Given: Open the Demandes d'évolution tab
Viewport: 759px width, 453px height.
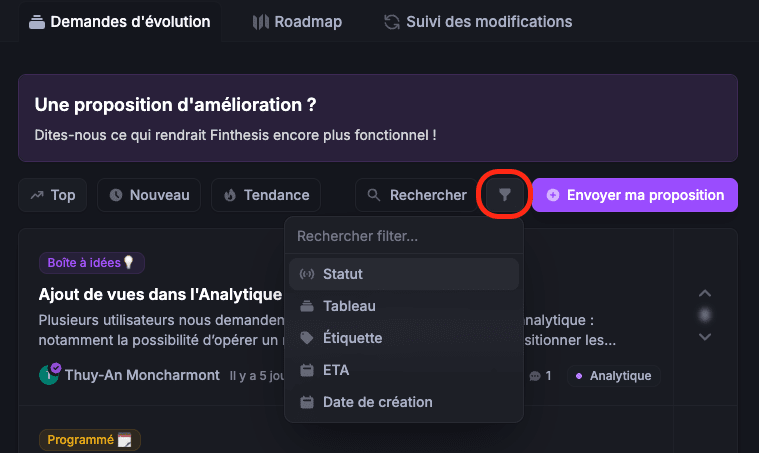Looking at the screenshot, I should click(120, 21).
